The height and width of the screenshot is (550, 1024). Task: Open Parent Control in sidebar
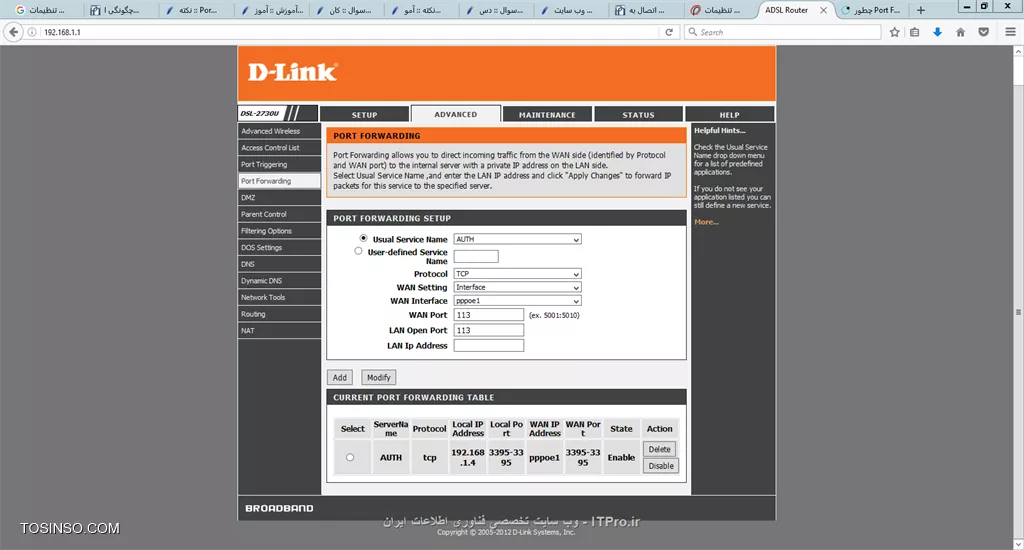tap(279, 214)
